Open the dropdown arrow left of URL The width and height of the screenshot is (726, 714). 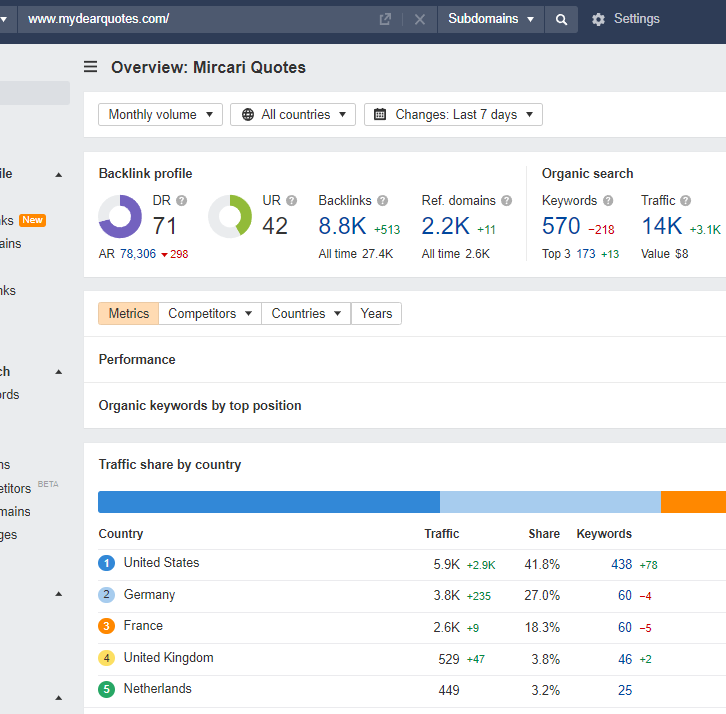click(x=4, y=19)
